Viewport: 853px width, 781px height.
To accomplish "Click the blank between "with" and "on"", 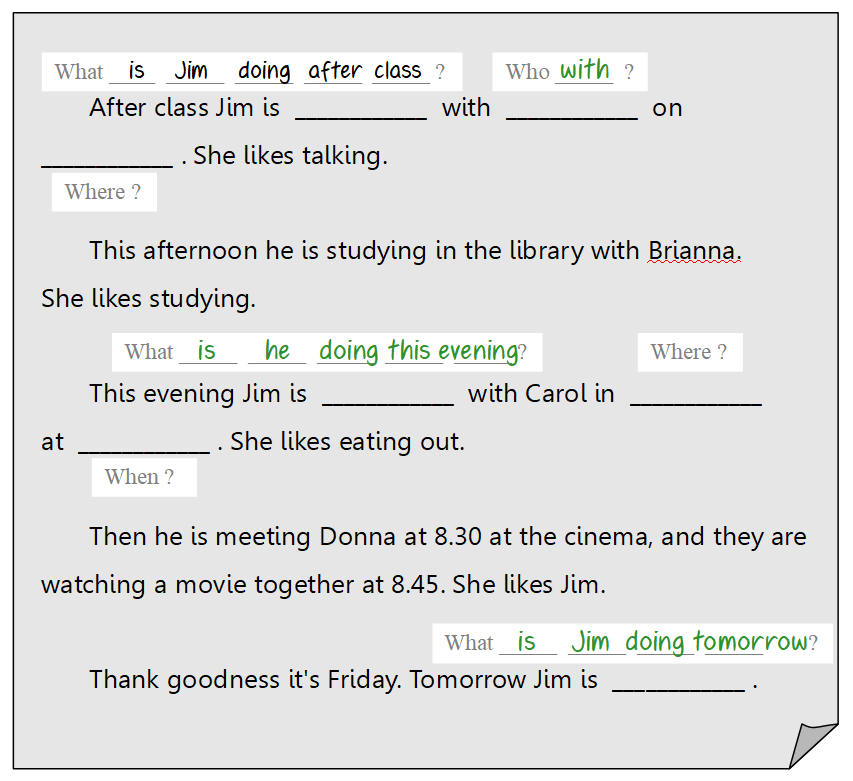I will pyautogui.click(x=571, y=109).
